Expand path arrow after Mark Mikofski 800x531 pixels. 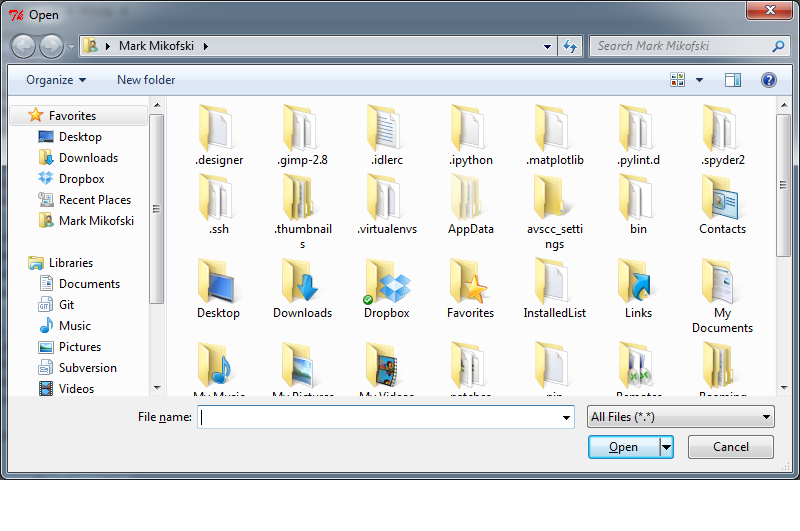coord(206,46)
